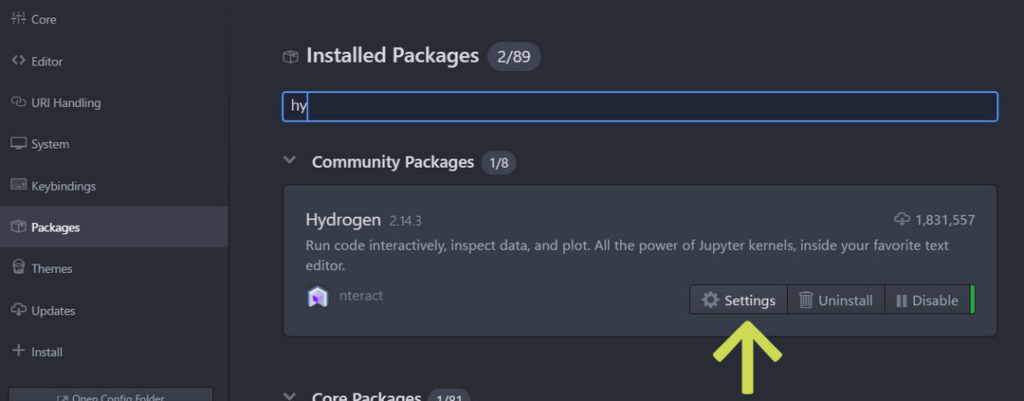Click the Install plus icon
Image resolution: width=1024 pixels, height=401 pixels.
point(18,351)
